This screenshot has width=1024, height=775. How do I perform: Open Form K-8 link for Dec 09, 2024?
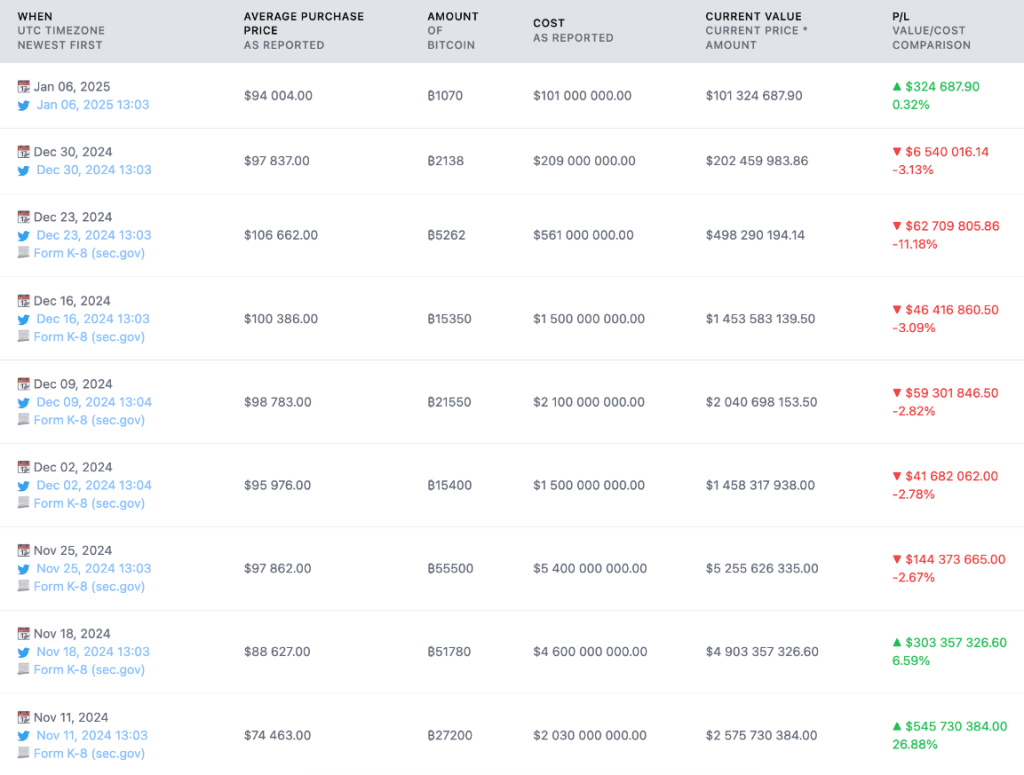(89, 420)
